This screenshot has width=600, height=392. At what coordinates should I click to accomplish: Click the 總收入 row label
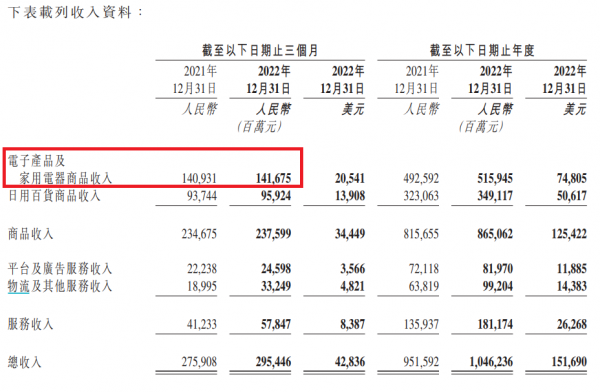tap(24, 362)
